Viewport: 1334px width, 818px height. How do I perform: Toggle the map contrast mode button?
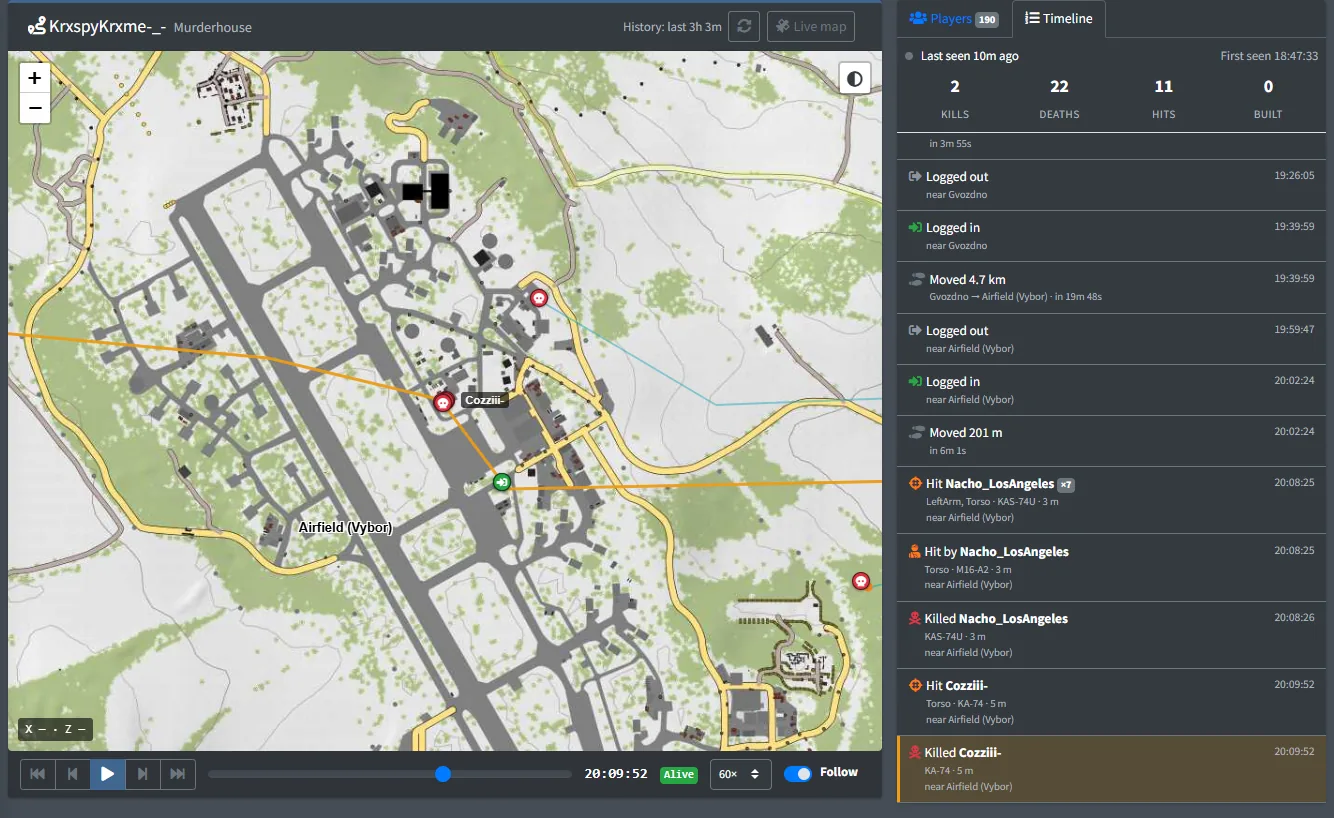click(x=855, y=78)
